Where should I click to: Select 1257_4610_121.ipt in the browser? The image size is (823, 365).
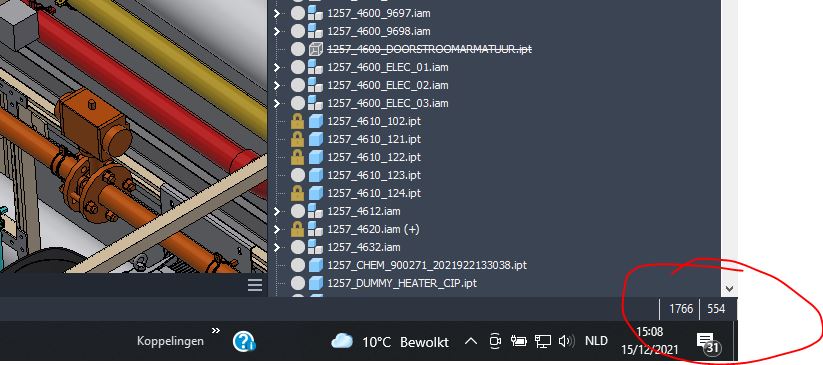click(374, 139)
